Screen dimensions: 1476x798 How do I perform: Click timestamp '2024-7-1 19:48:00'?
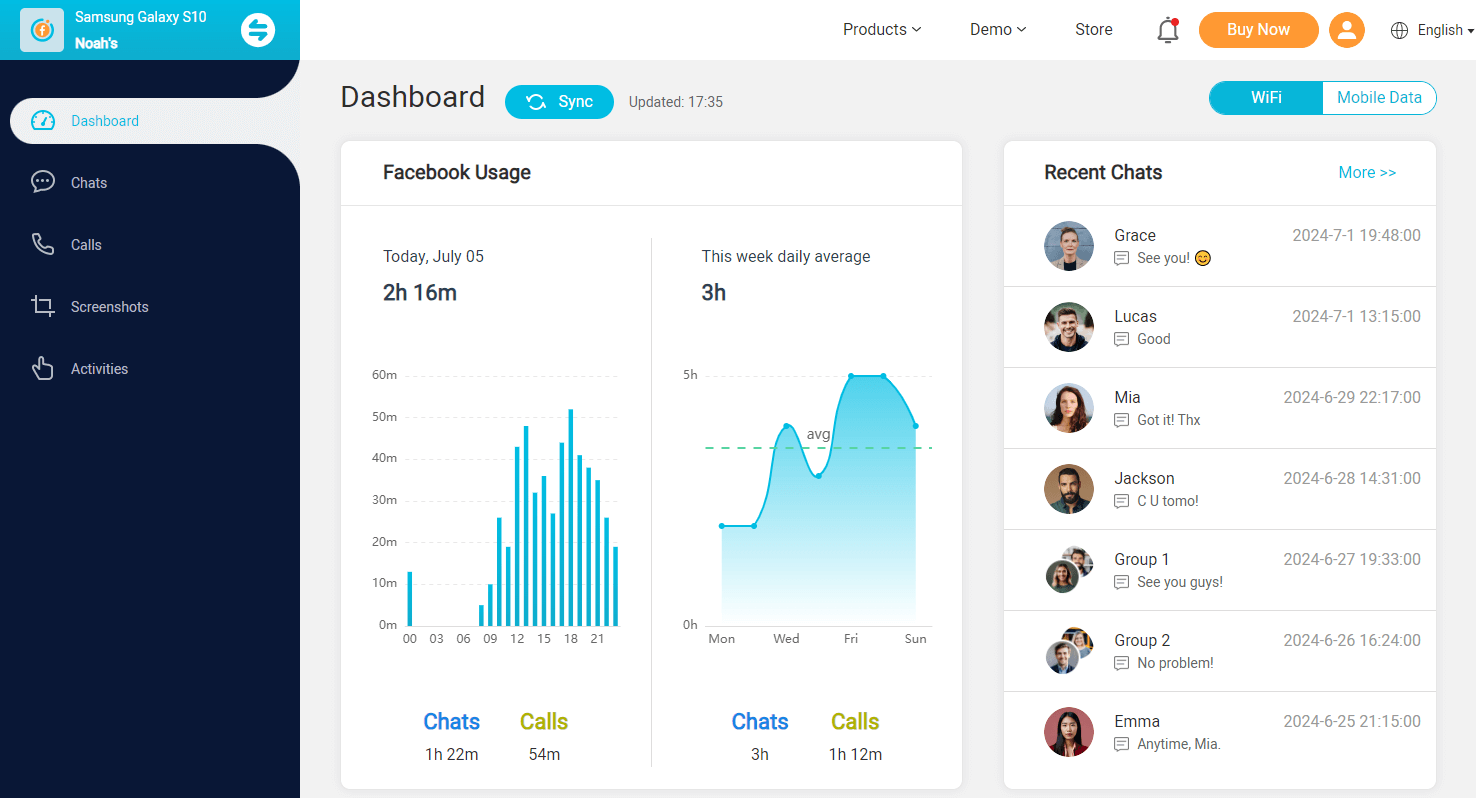click(1356, 236)
